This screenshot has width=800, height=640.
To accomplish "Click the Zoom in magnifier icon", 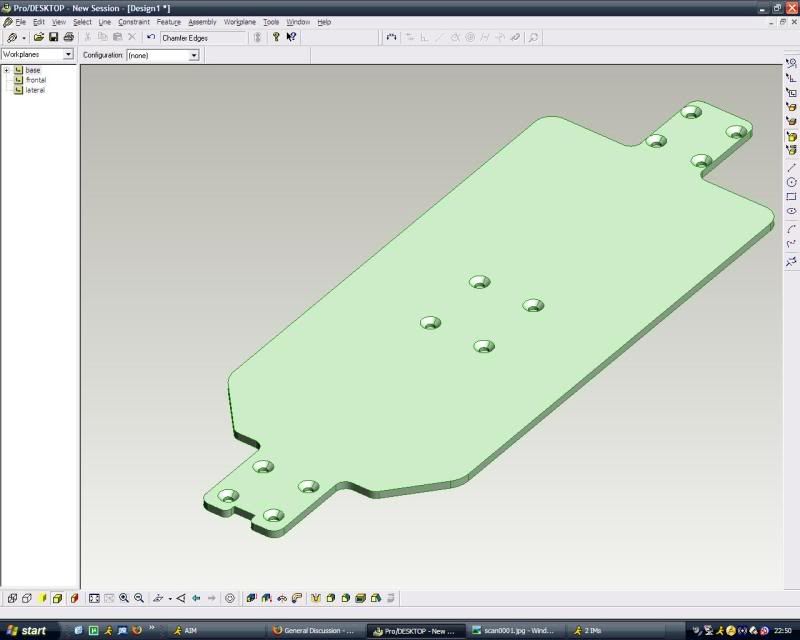I will [124, 598].
